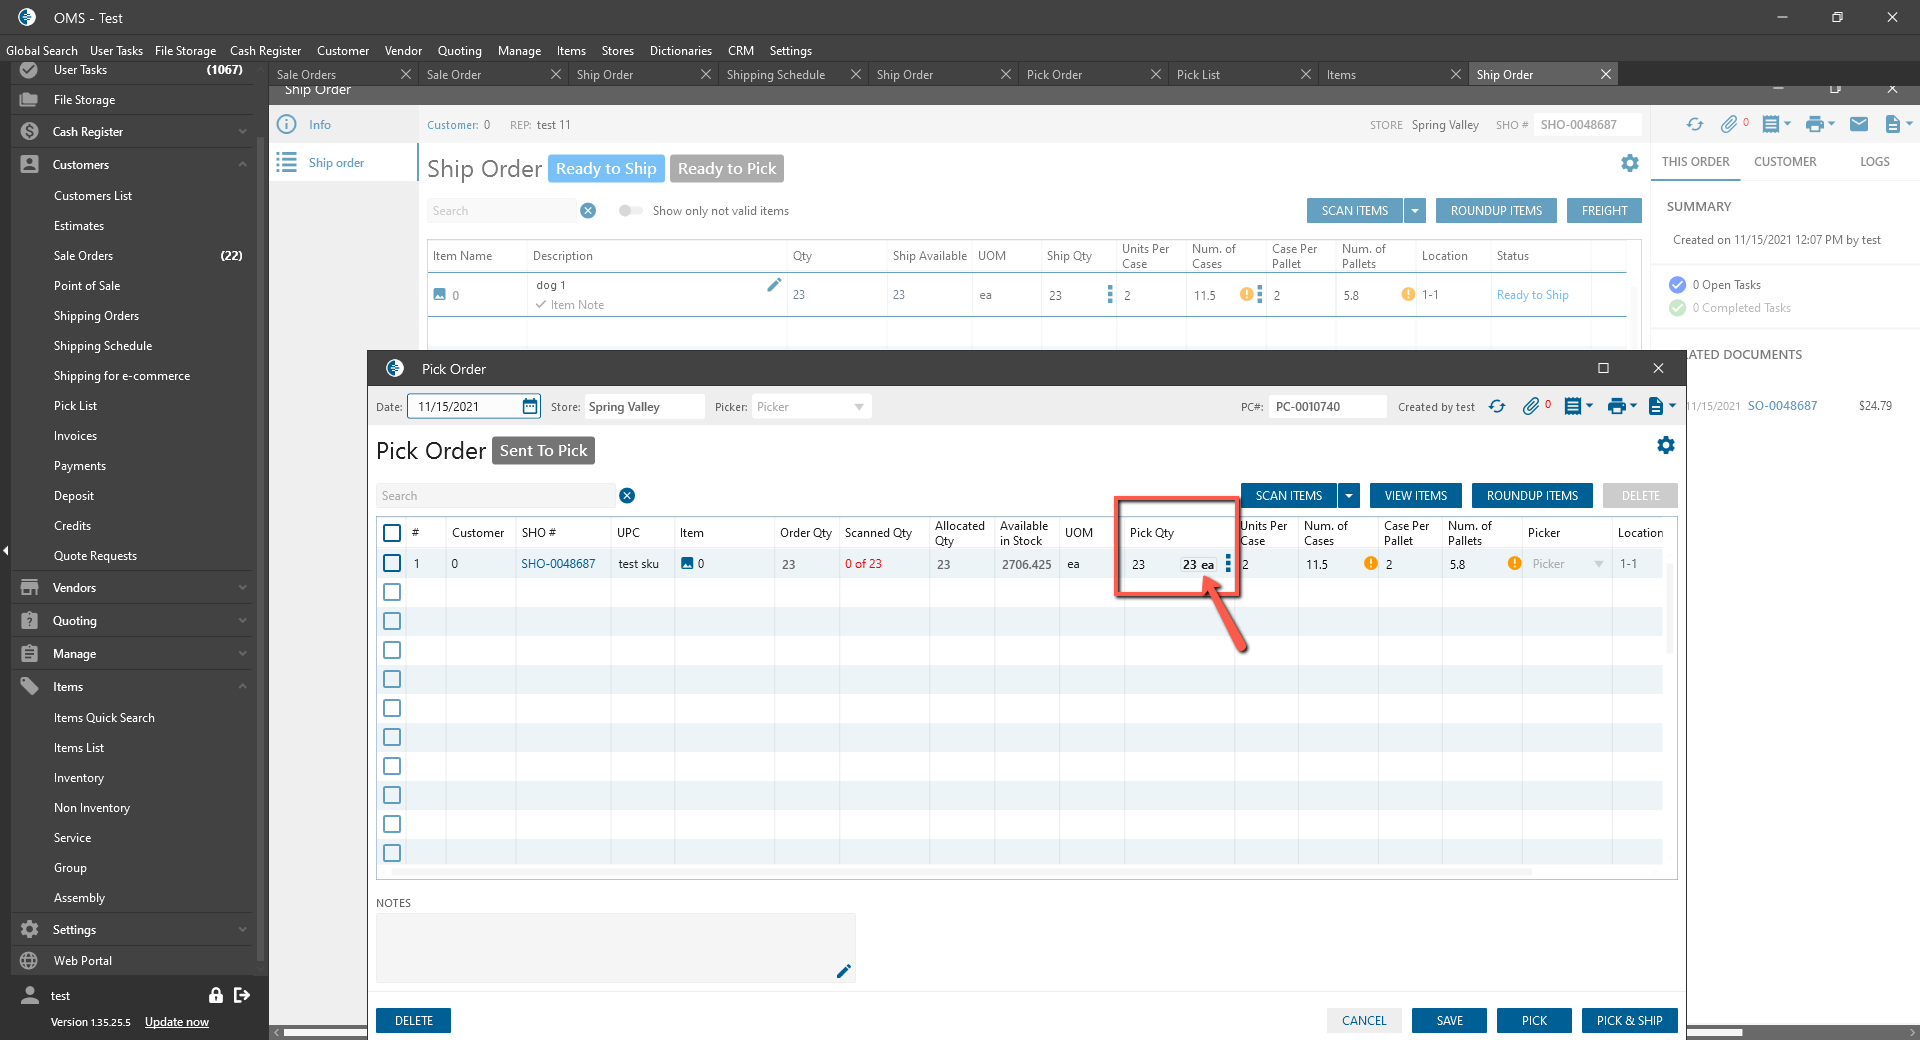This screenshot has height=1040, width=1920.
Task: Expand the Vendors sidebar section
Action: tap(243, 588)
